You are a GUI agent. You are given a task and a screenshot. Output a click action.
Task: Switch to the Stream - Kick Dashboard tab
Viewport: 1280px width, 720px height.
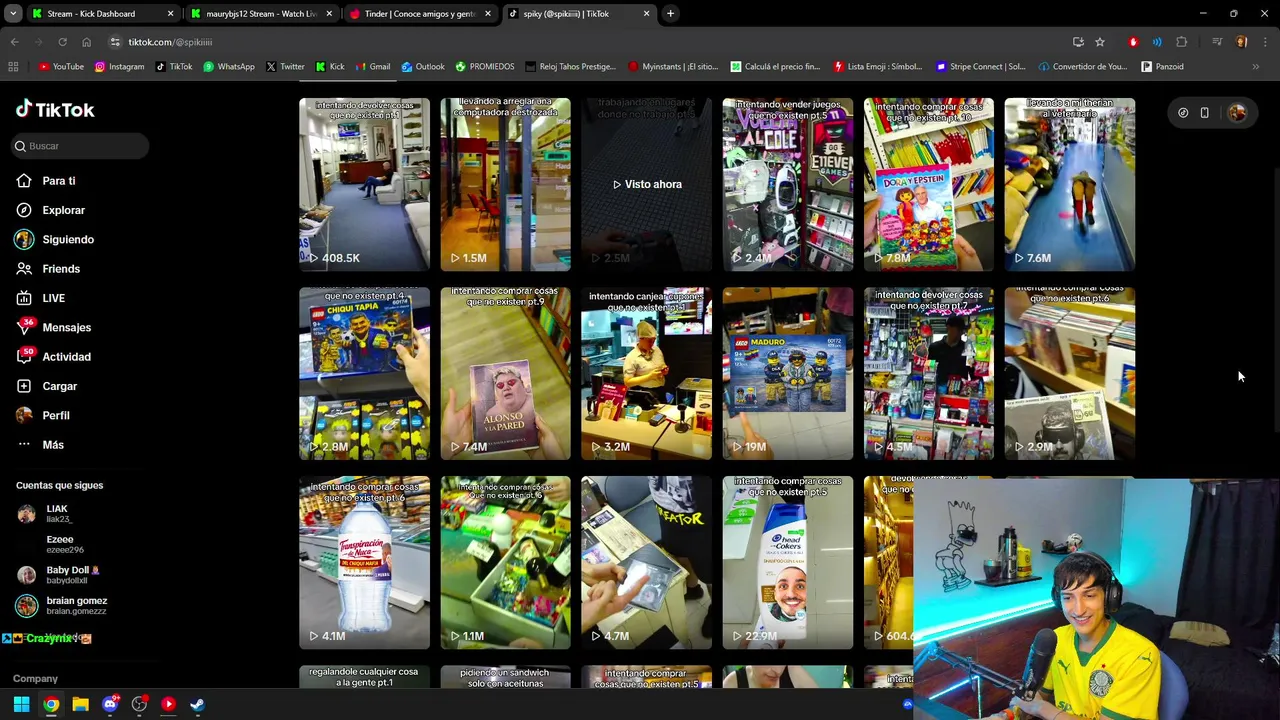pyautogui.click(x=102, y=14)
